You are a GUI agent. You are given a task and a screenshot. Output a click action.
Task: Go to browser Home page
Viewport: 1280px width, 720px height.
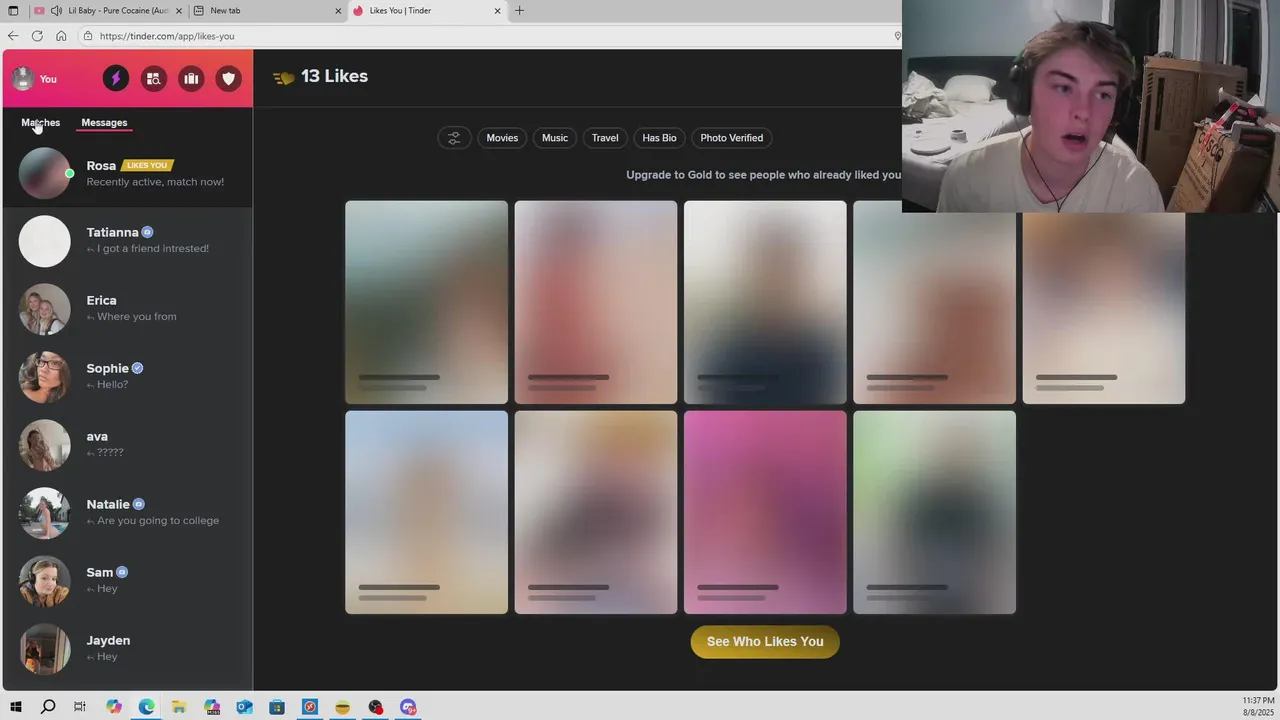click(x=61, y=36)
